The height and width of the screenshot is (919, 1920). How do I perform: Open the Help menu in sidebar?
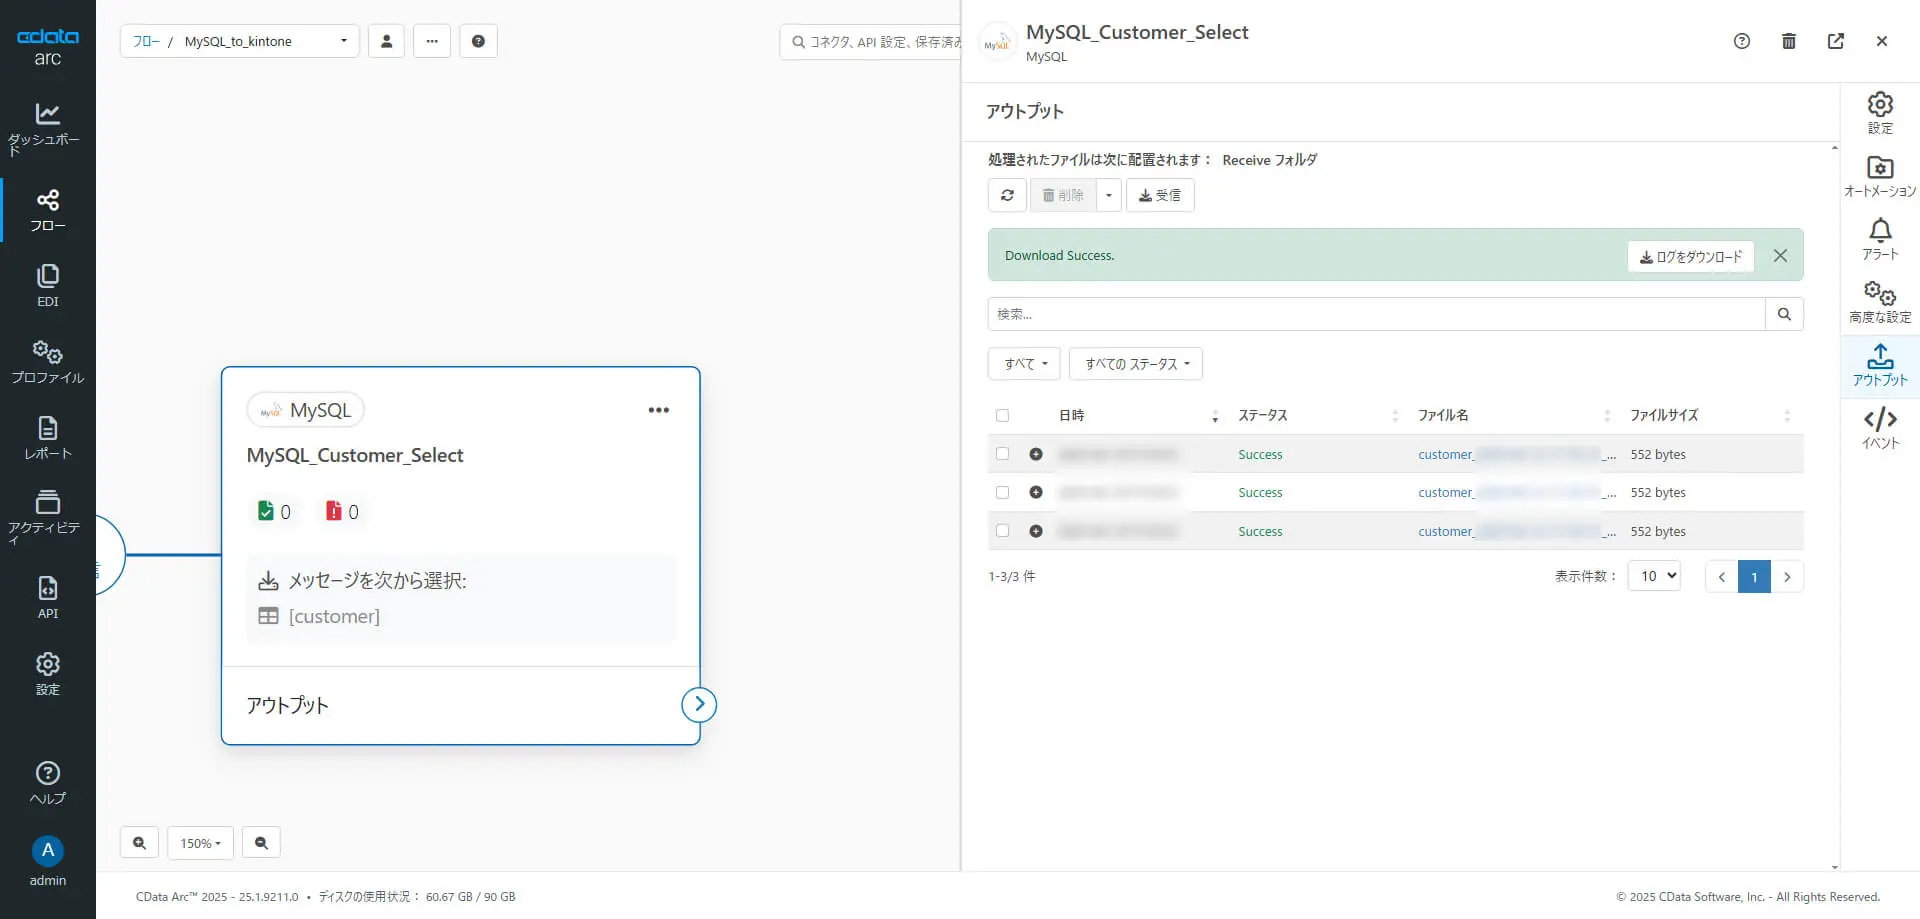point(47,783)
